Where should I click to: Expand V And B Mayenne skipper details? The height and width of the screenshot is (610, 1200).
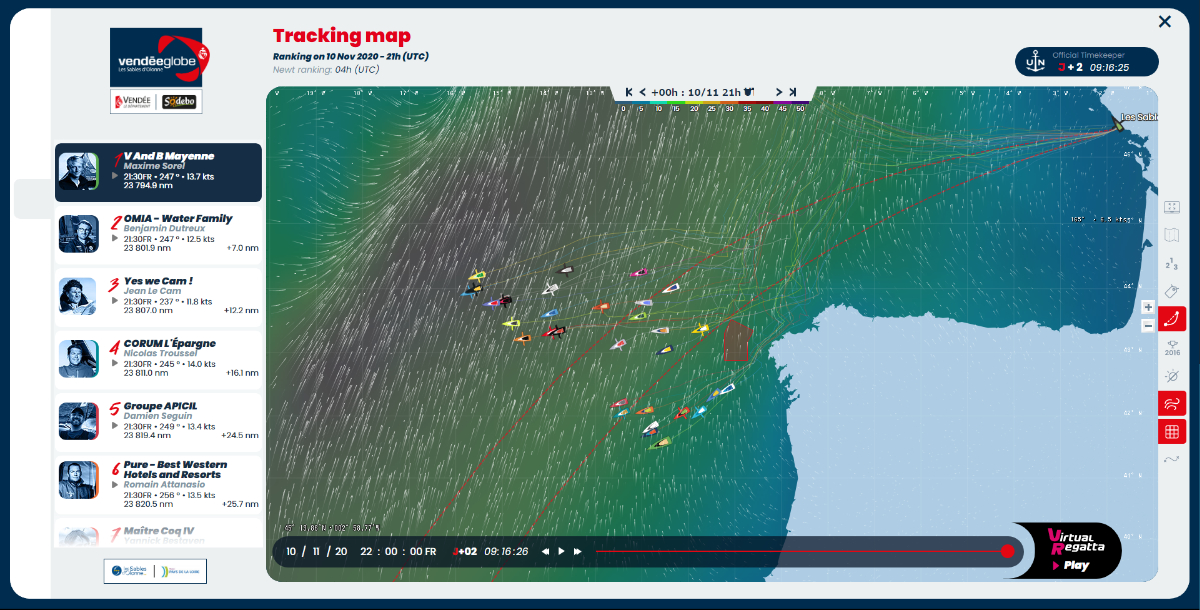(114, 177)
